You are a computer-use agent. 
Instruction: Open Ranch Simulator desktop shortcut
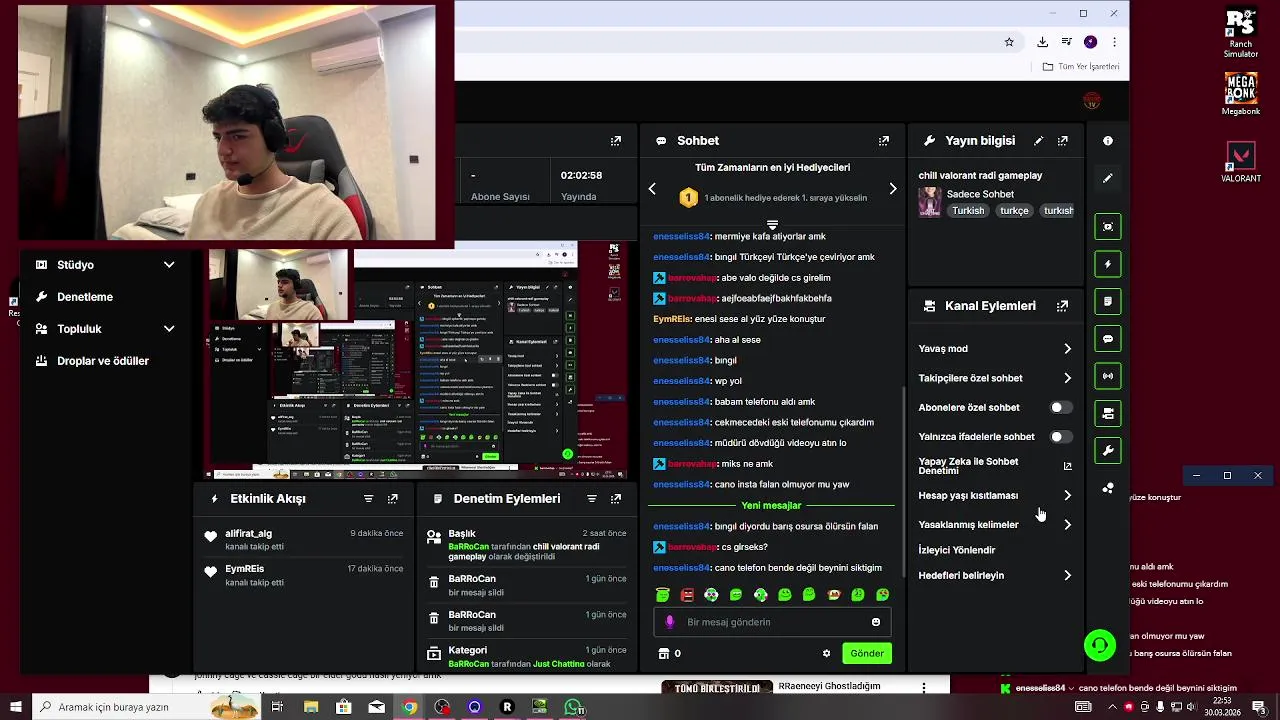pyautogui.click(x=1241, y=33)
